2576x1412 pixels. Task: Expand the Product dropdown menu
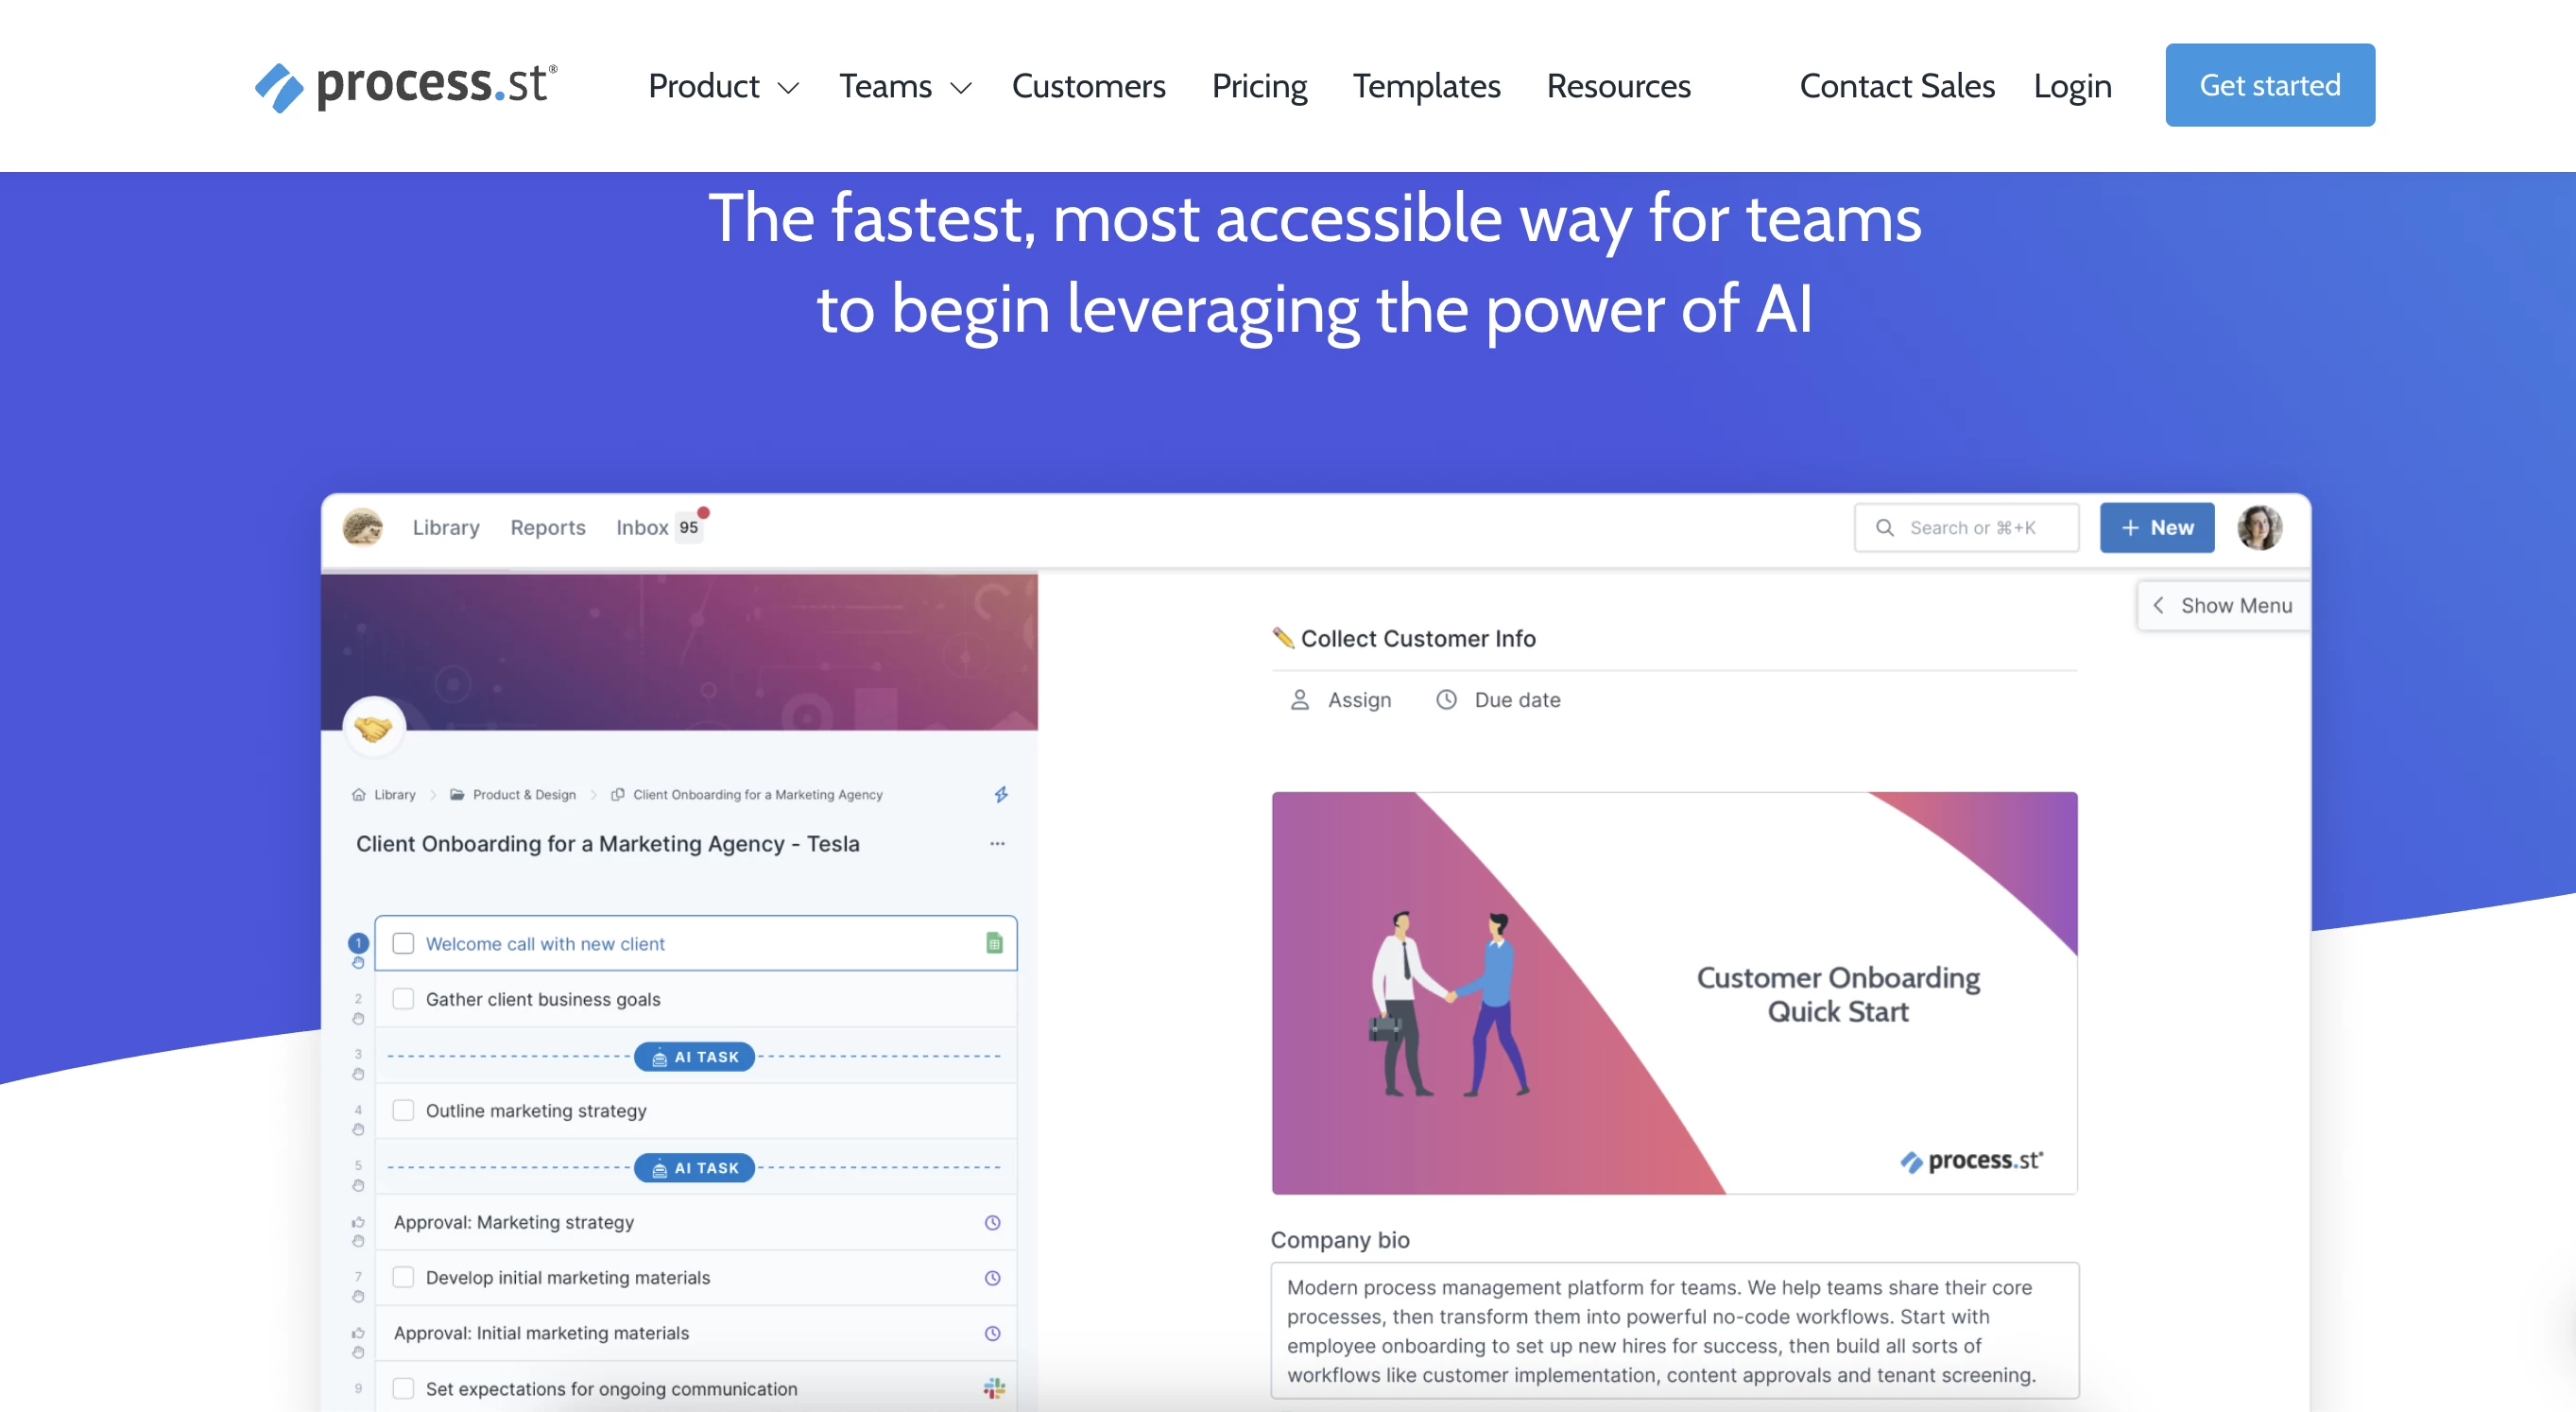point(721,83)
